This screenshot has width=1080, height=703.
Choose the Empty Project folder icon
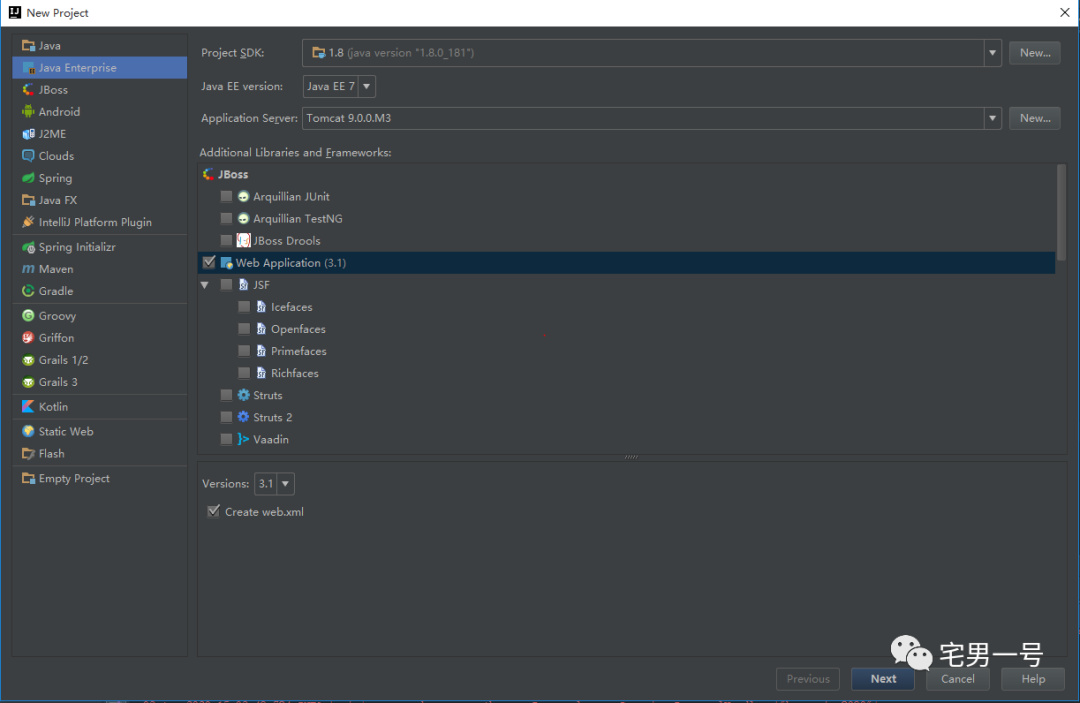click(x=28, y=478)
